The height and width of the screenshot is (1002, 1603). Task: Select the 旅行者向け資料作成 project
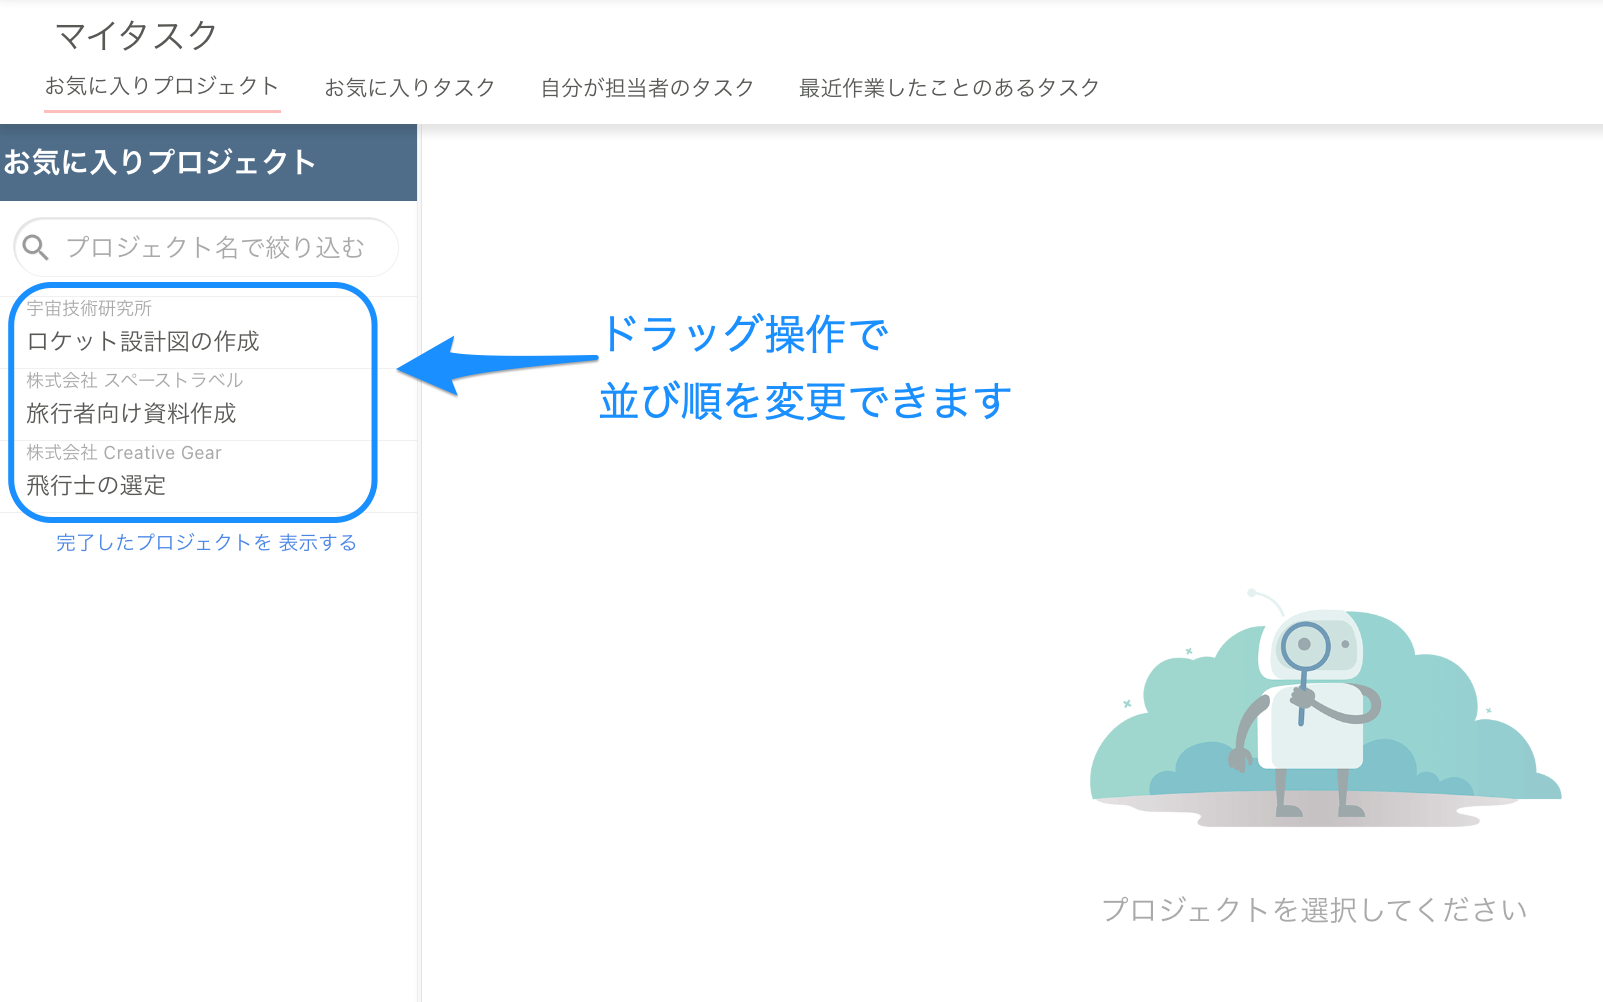click(x=132, y=413)
